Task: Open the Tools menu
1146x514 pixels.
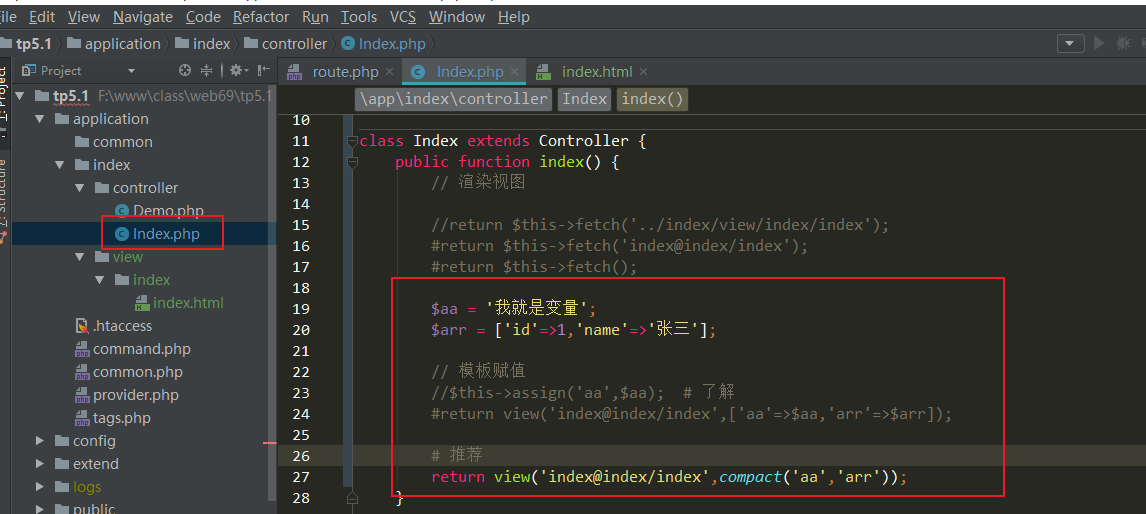Action: pos(359,16)
